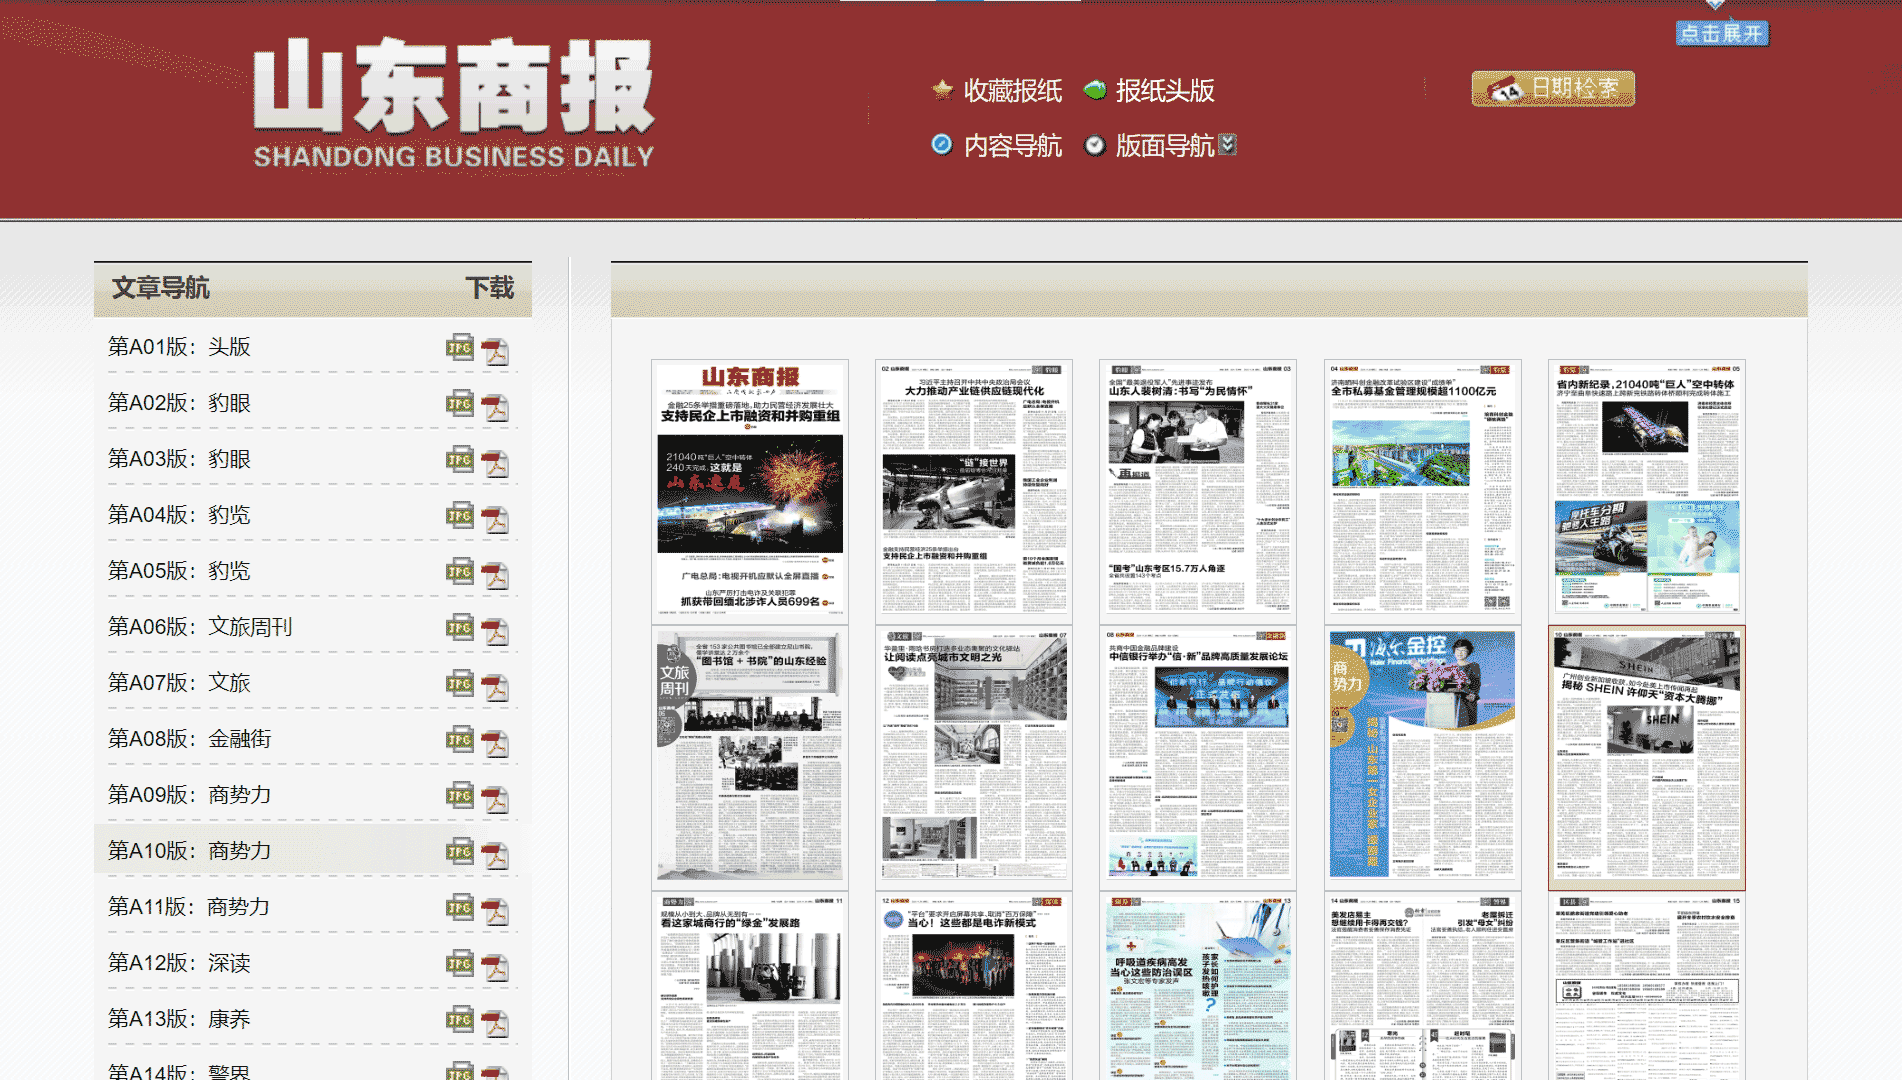
Task: Download PDF of 第A02版 豹眼
Action: (495, 407)
